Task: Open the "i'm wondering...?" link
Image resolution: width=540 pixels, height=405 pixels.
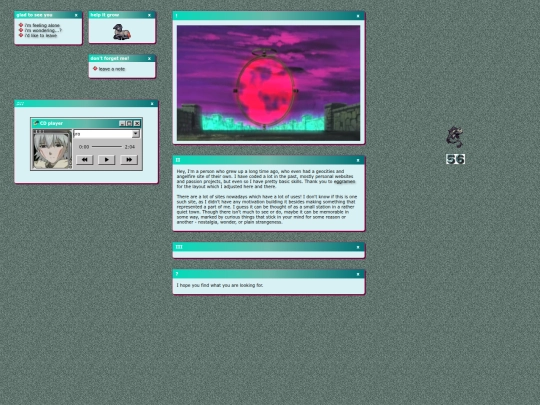Action: [x=43, y=30]
